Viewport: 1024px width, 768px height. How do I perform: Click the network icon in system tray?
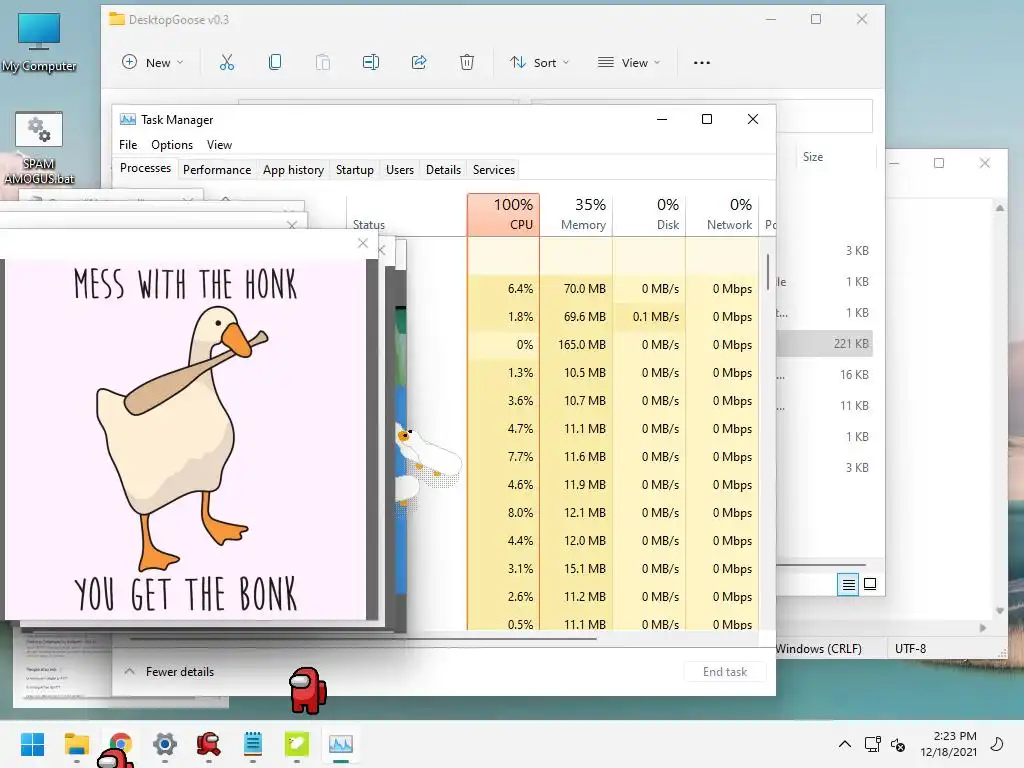tap(872, 744)
